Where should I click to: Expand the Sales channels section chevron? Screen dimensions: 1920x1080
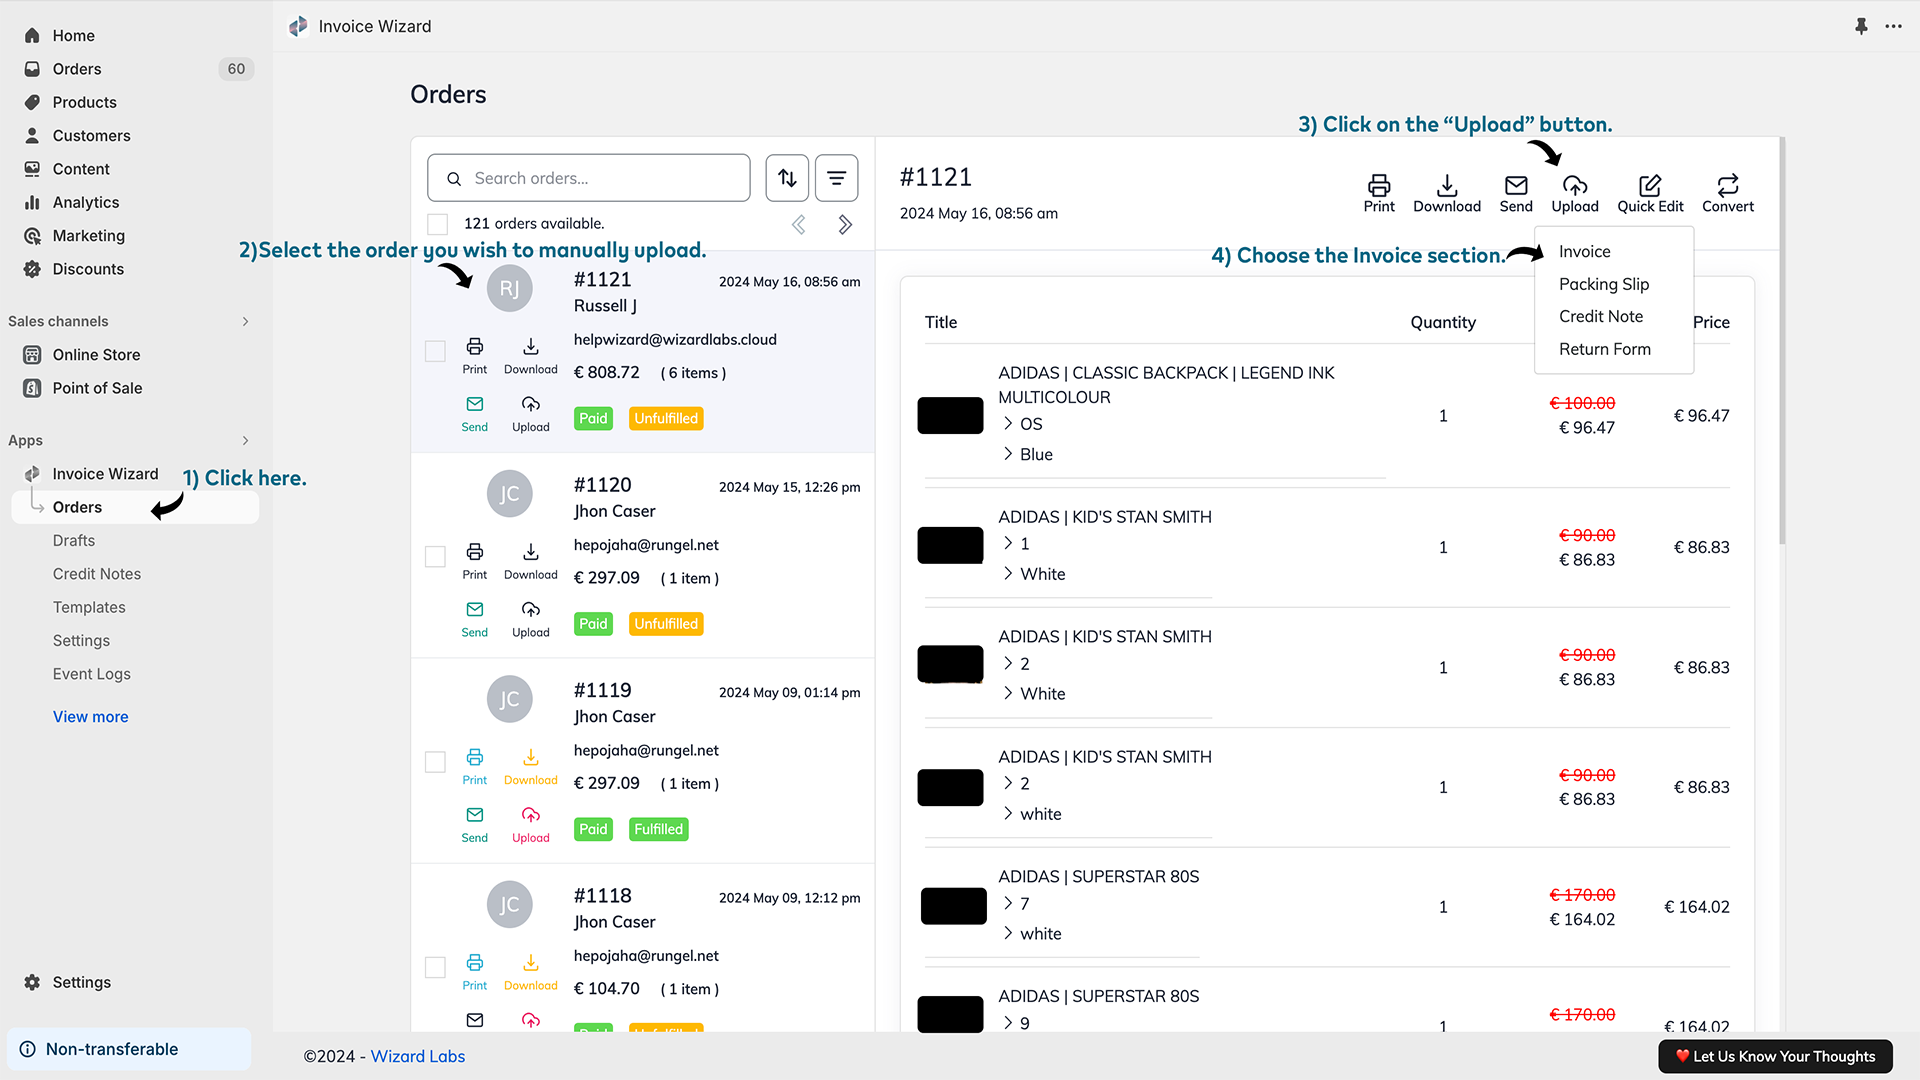pyautogui.click(x=245, y=321)
